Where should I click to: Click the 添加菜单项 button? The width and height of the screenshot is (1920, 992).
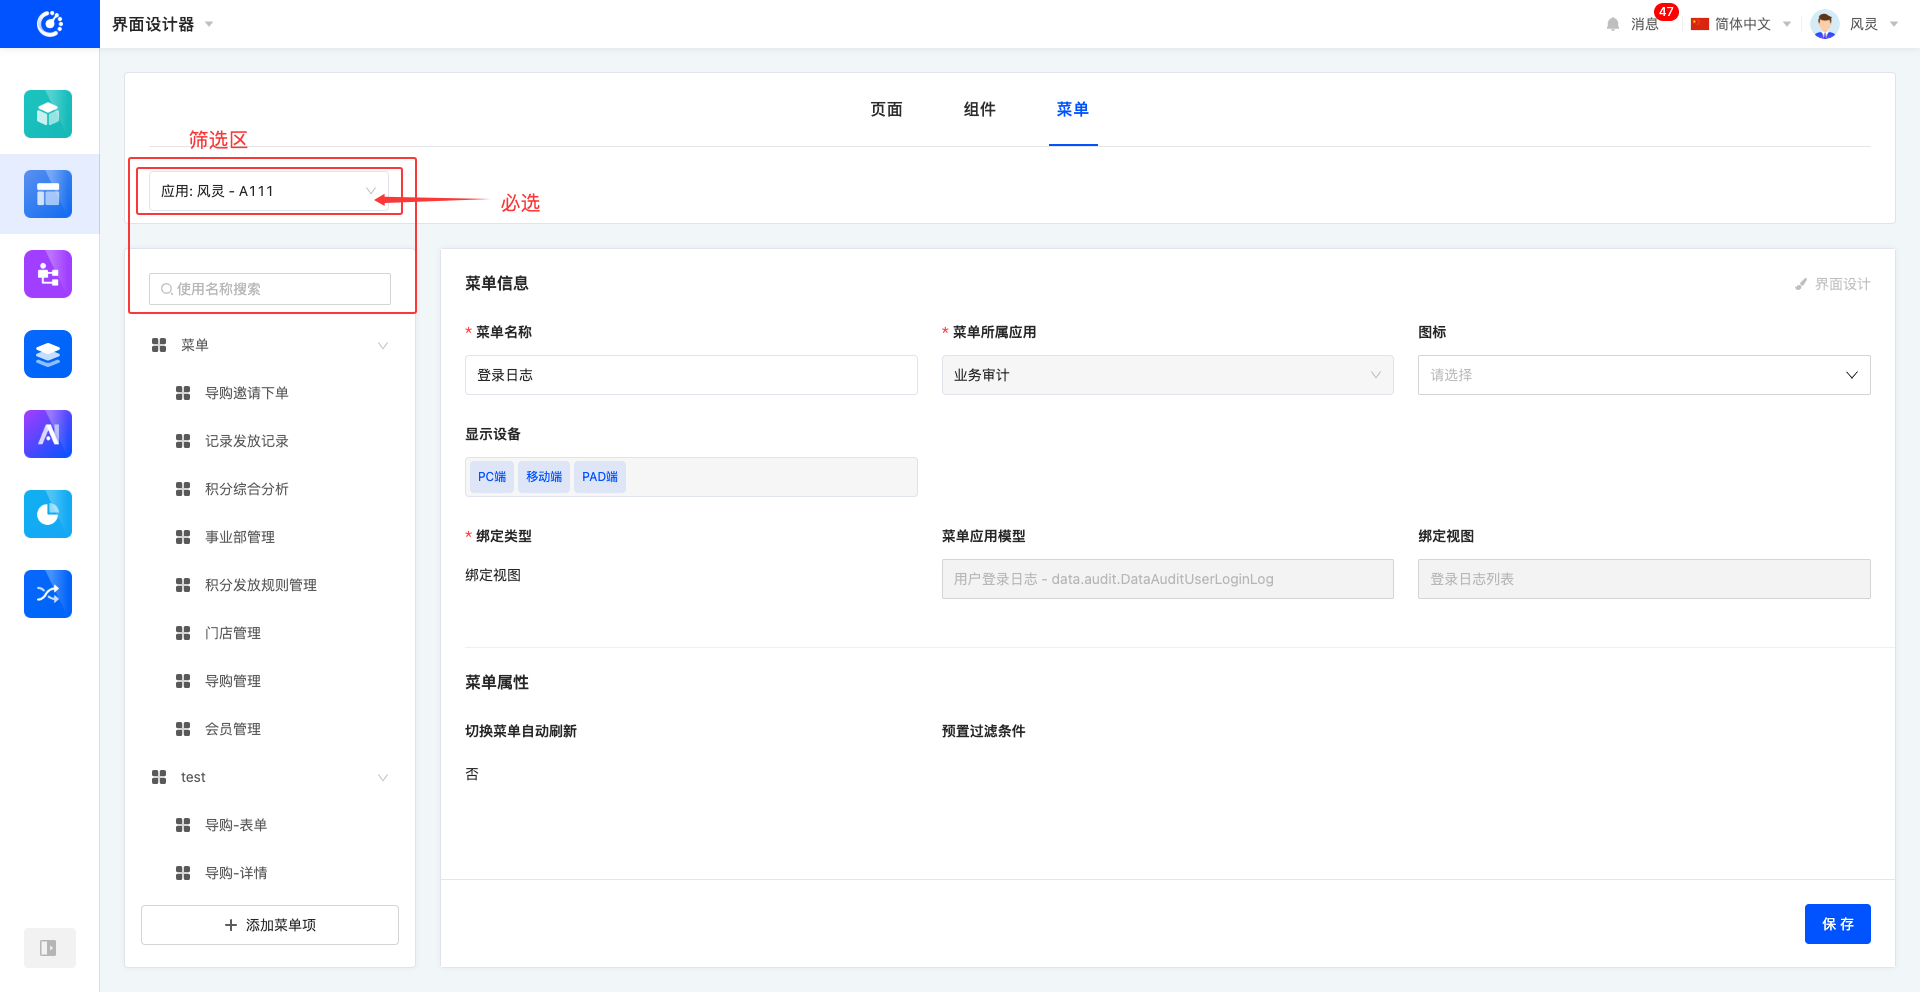coord(270,925)
